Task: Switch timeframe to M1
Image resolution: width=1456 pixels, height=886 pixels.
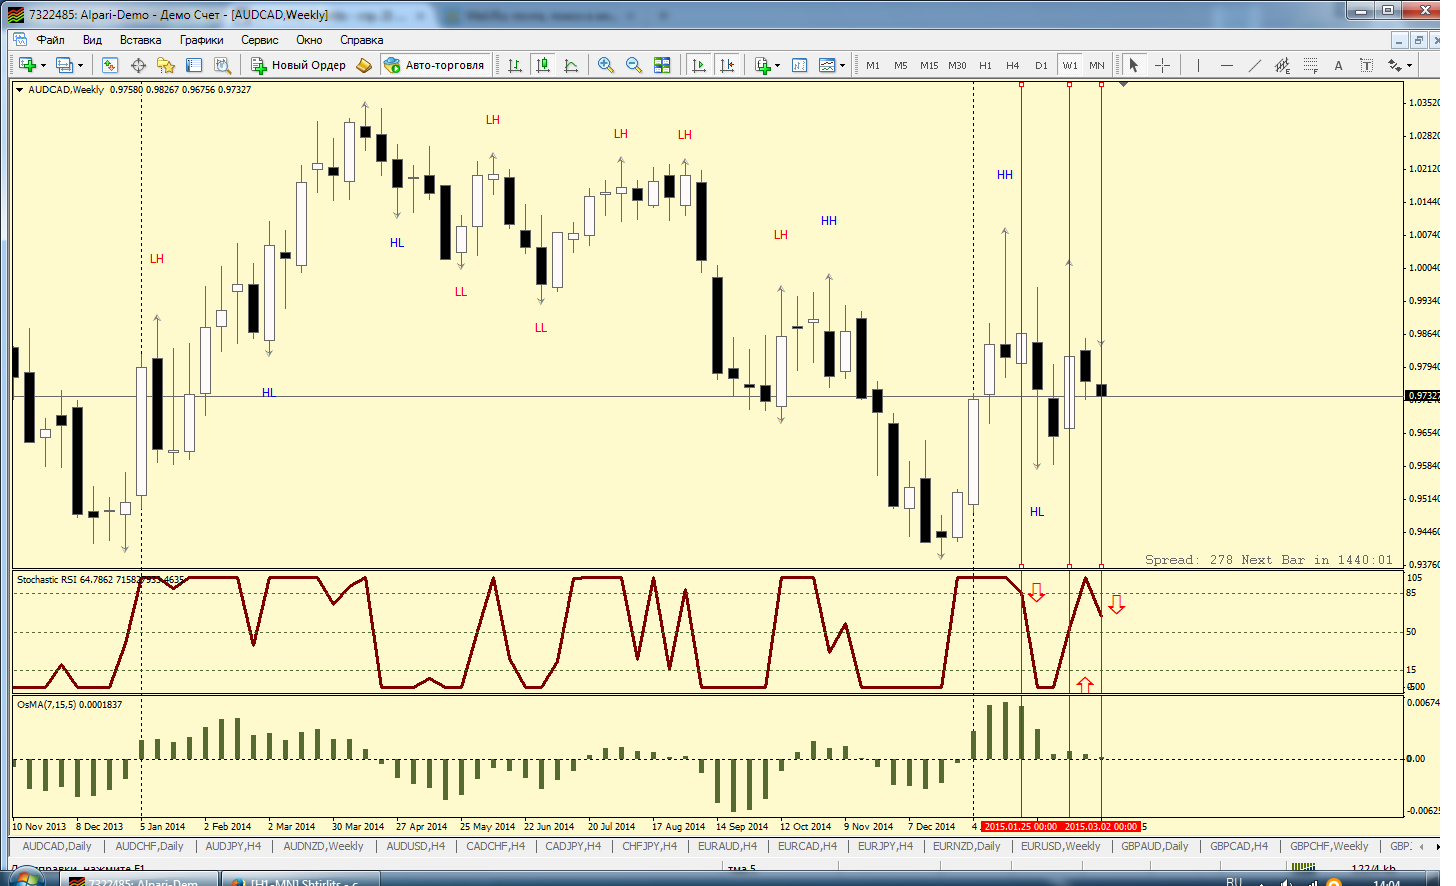Action: (873, 65)
